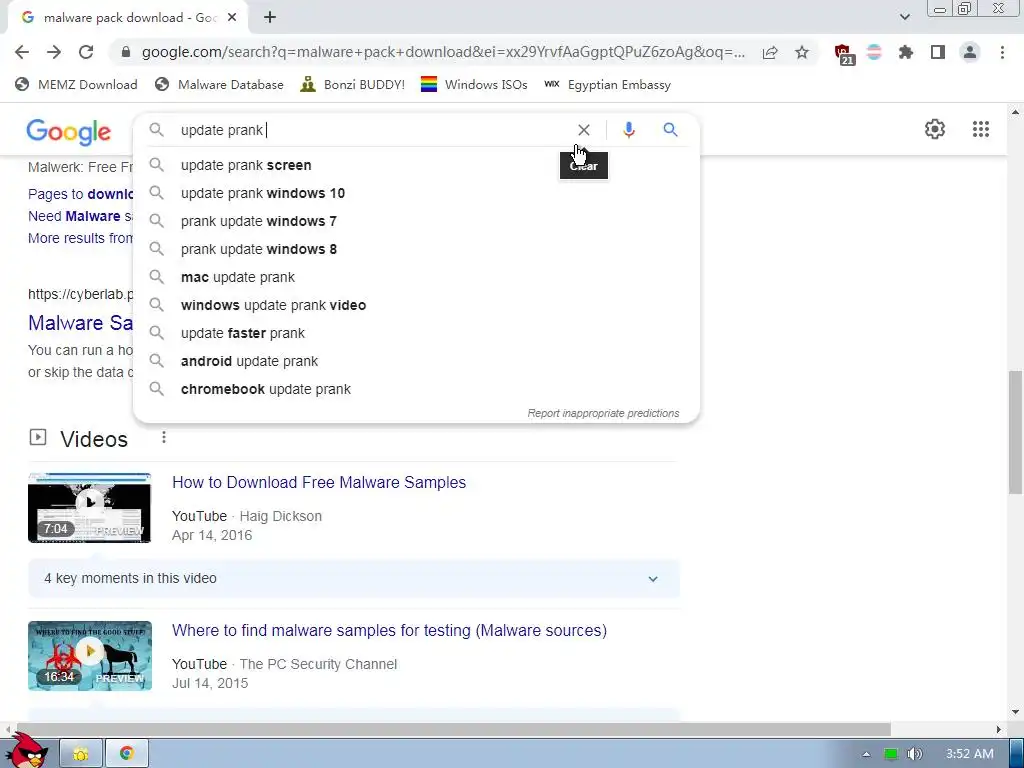
Task: Open Malware Database bookmark
Action: pos(219,85)
